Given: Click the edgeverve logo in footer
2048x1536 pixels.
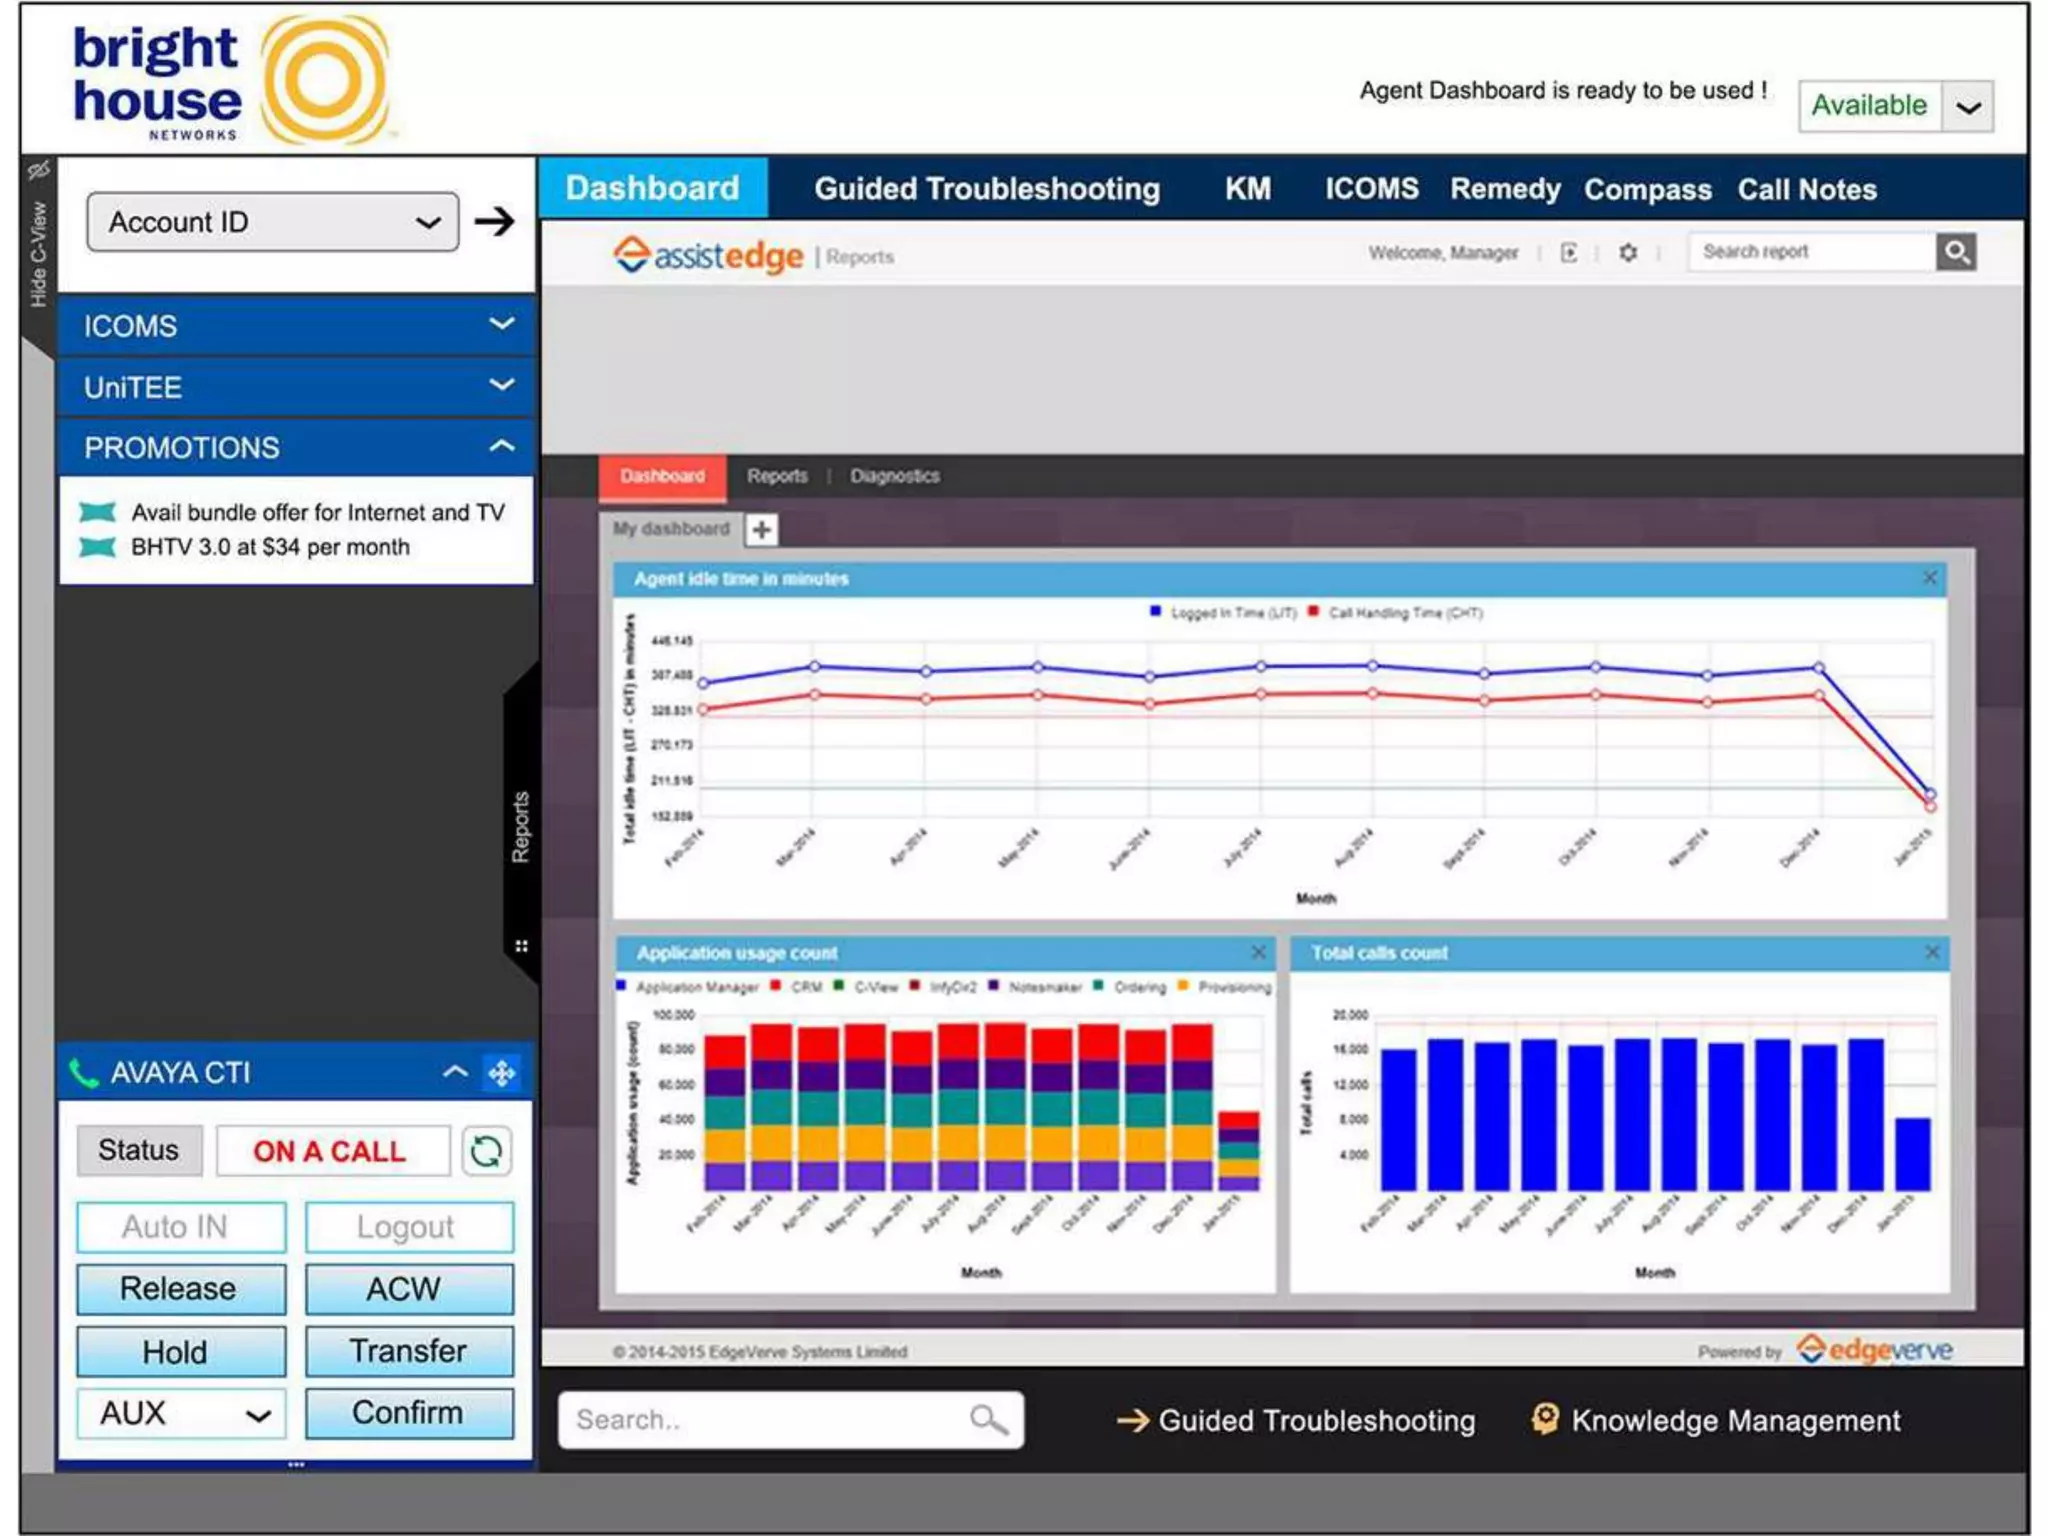Looking at the screenshot, I should coord(1875,1350).
